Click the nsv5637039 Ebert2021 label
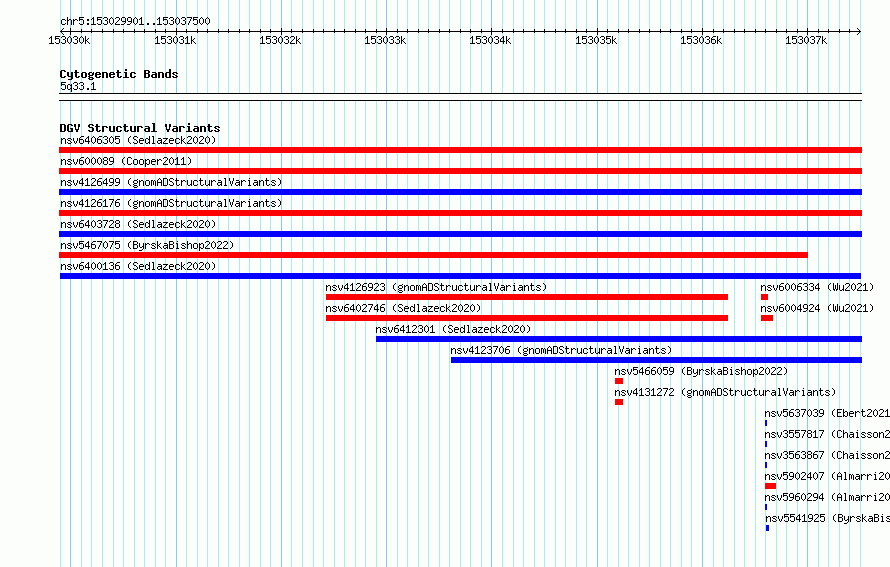The height and width of the screenshot is (567, 890). click(x=827, y=413)
